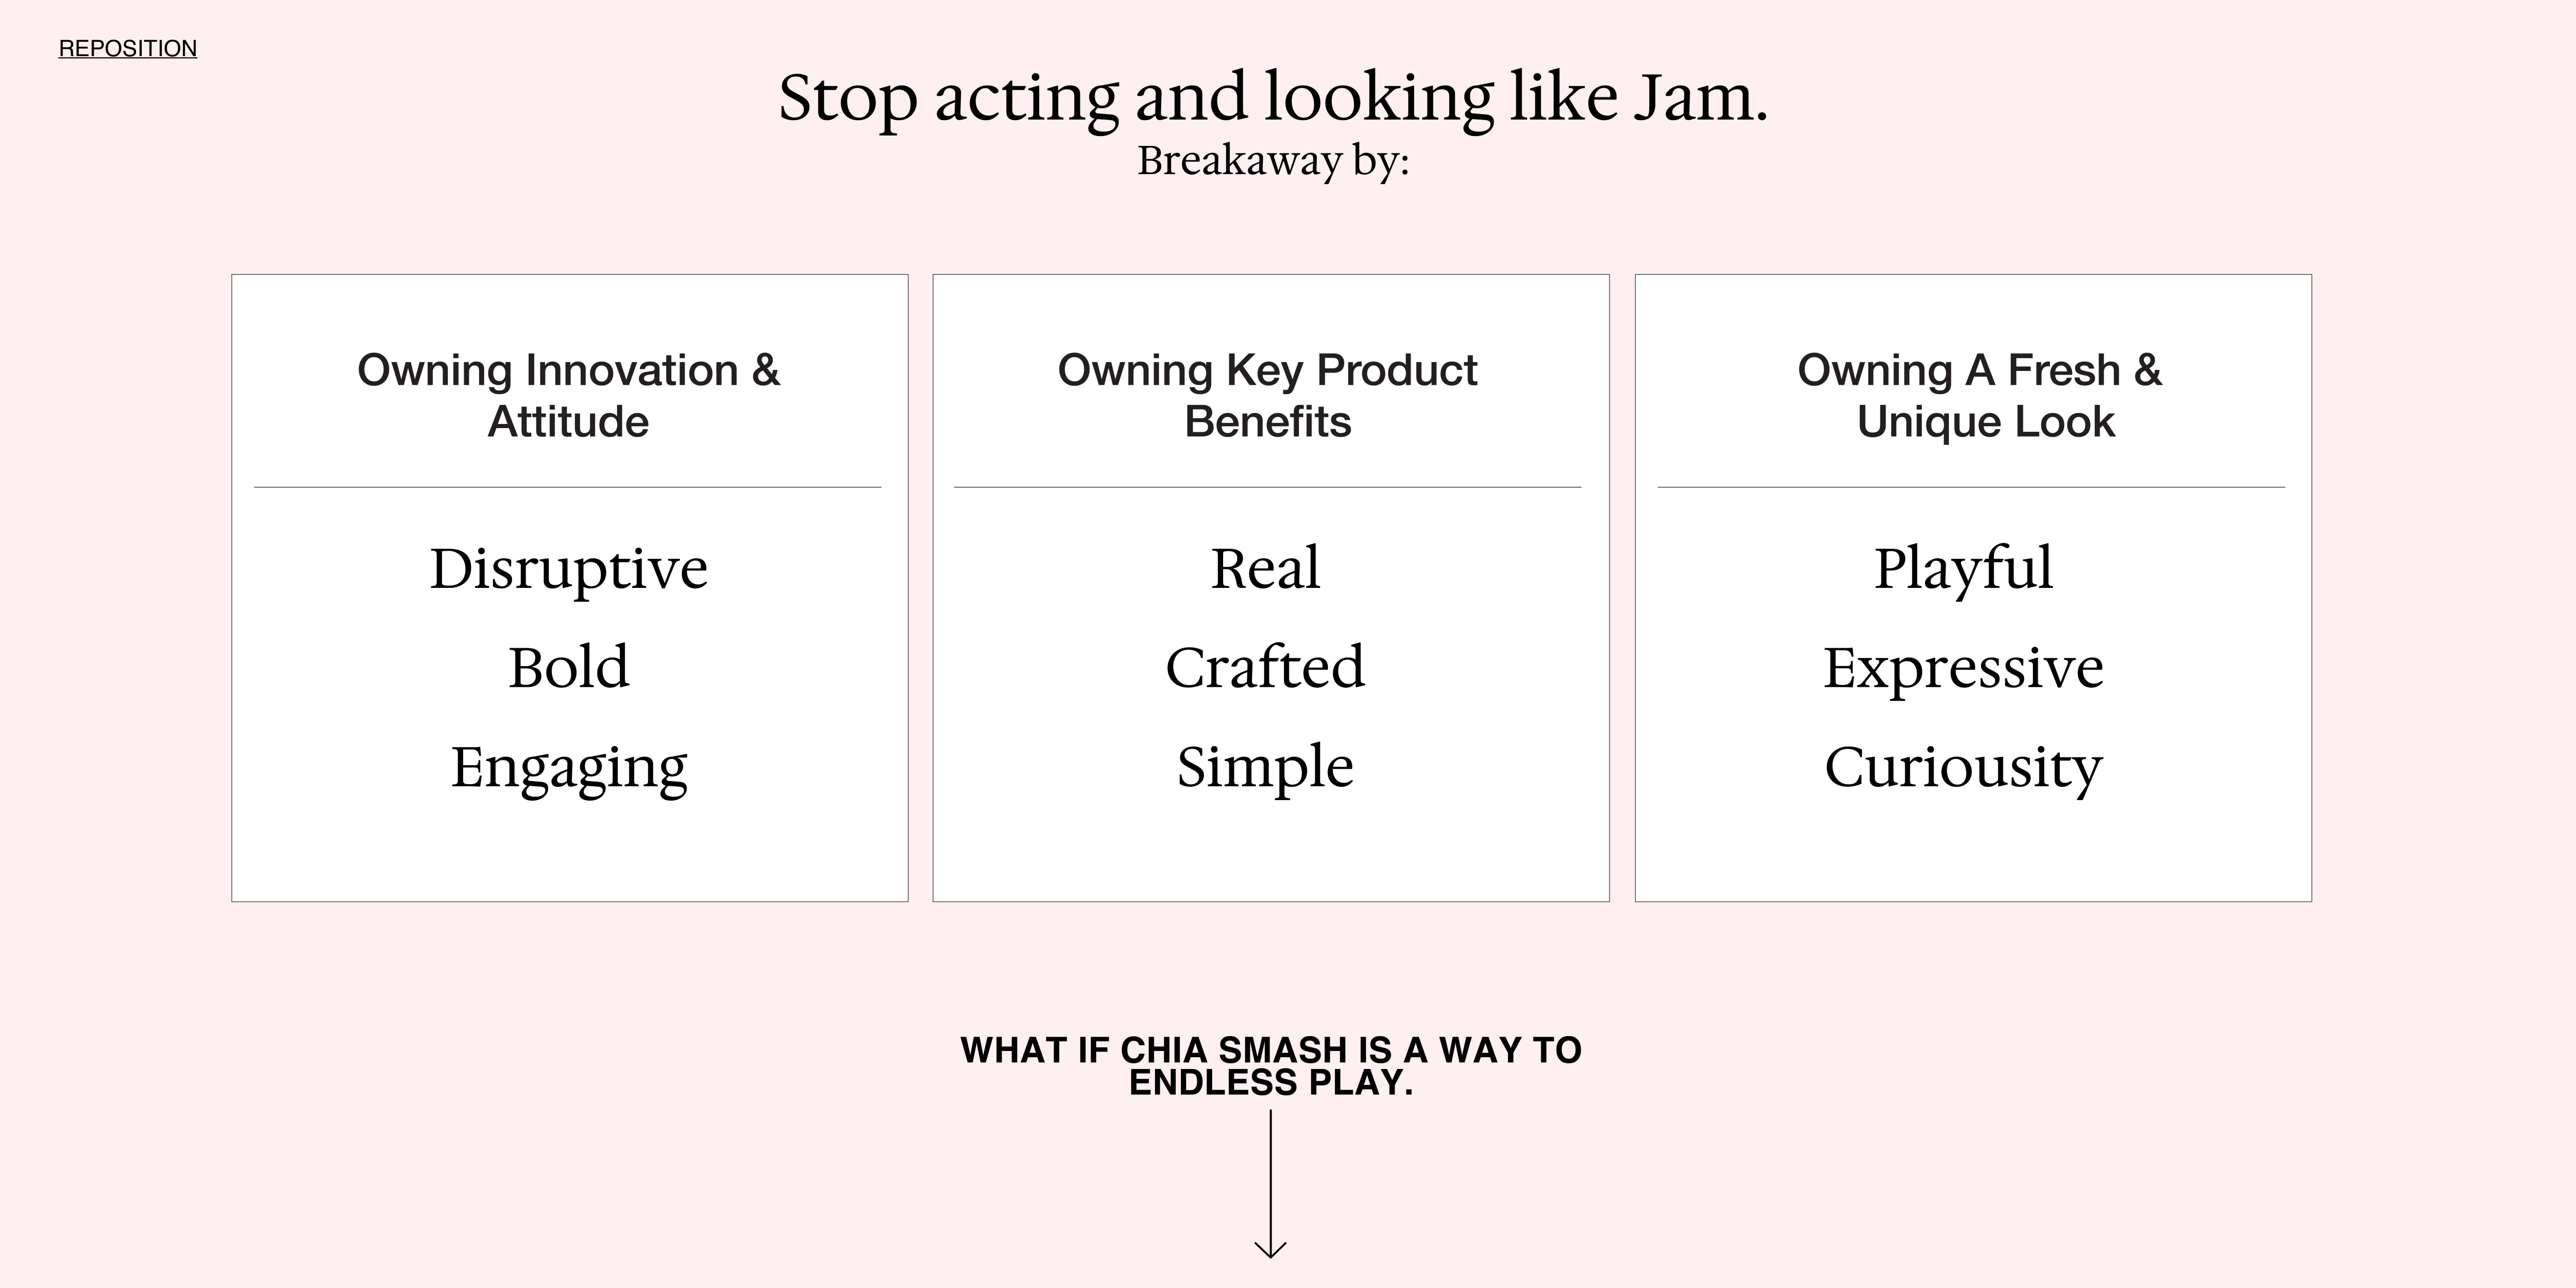2576x1288 pixels.
Task: Click the word 'Curiousity'
Action: click(x=1963, y=767)
